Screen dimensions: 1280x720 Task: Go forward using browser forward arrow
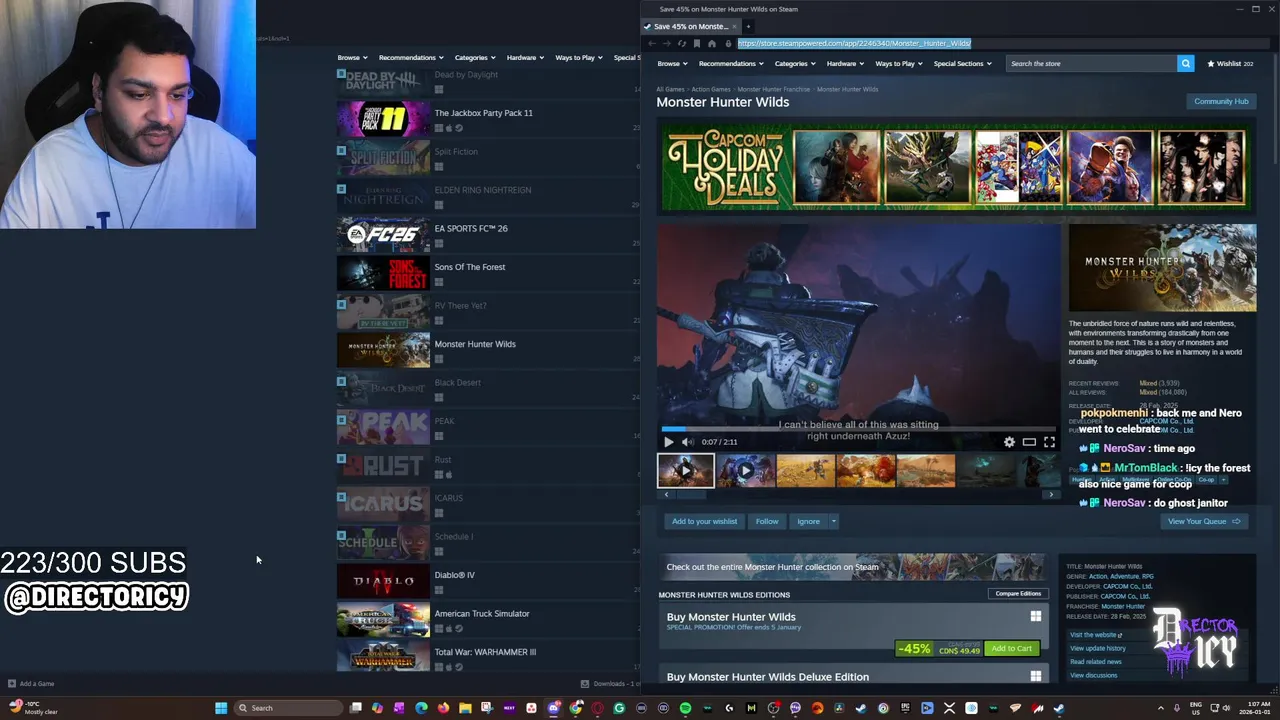pos(667,43)
